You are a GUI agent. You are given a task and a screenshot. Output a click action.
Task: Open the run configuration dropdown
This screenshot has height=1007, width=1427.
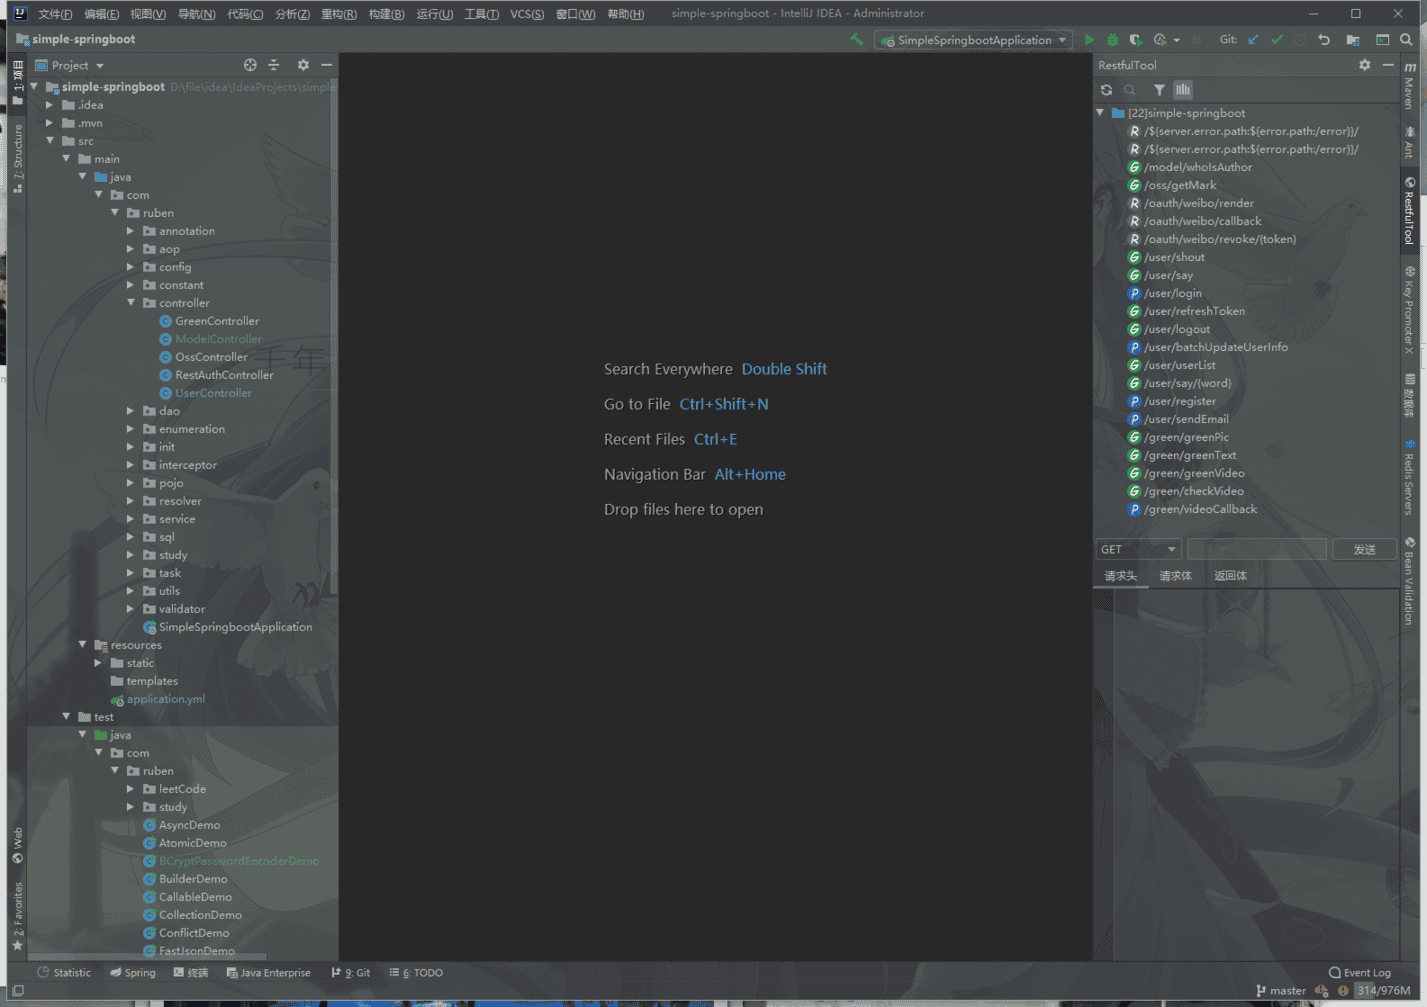(x=975, y=40)
